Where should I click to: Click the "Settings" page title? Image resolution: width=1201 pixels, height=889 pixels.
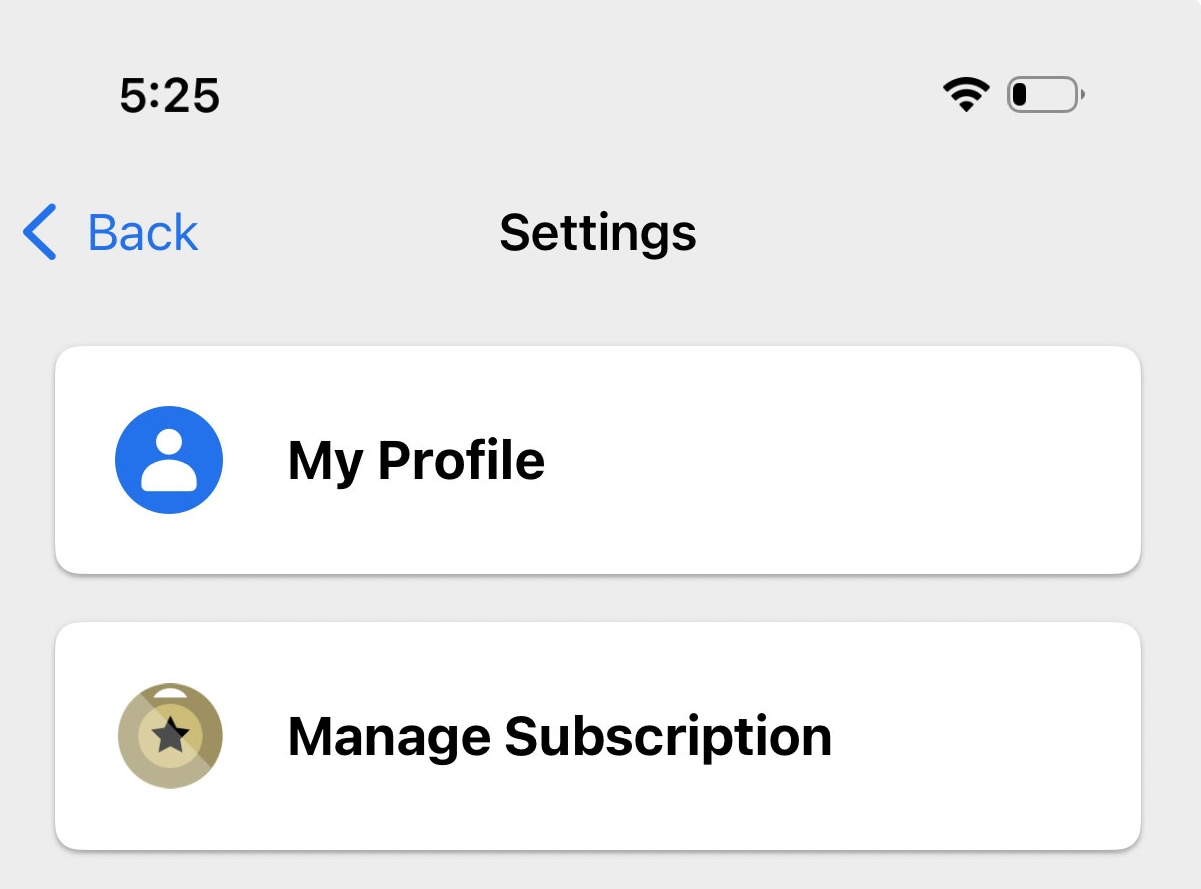597,233
